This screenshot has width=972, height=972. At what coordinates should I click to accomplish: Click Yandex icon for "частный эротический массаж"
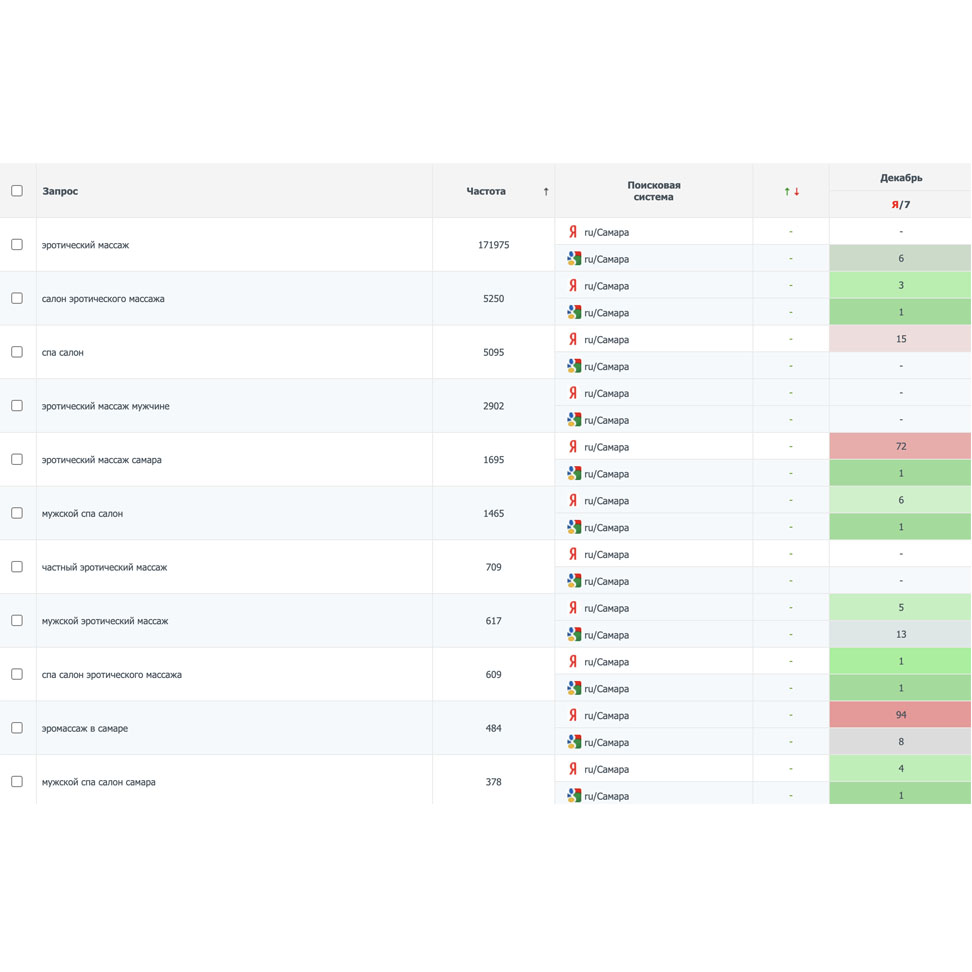coord(573,554)
